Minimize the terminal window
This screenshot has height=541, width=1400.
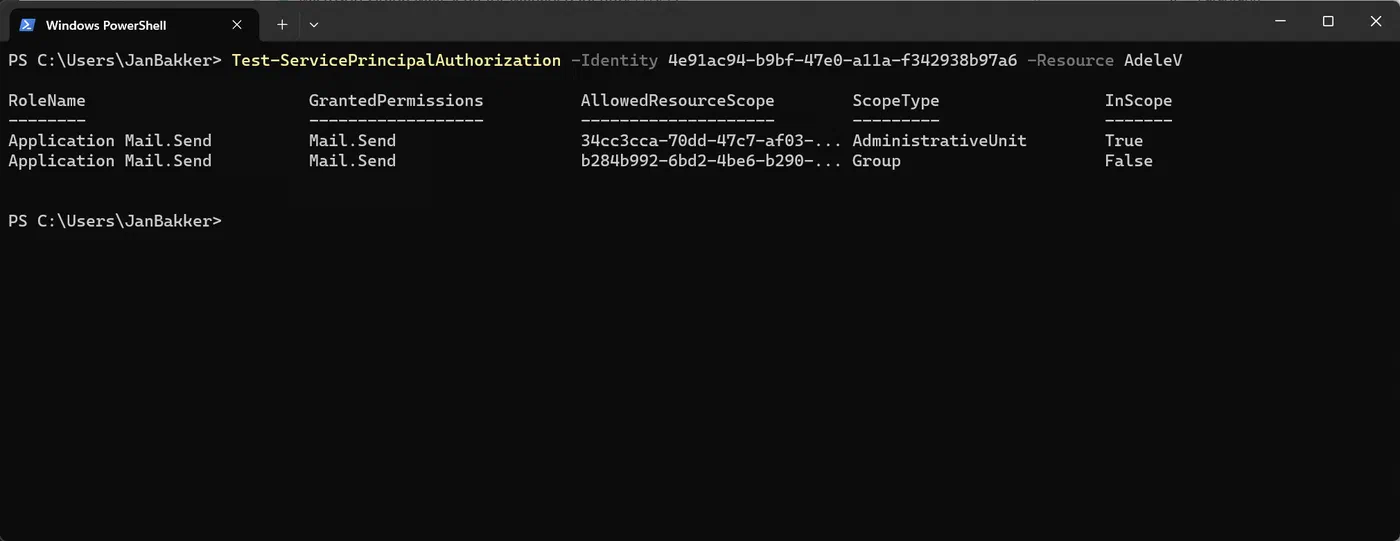(x=1282, y=21)
